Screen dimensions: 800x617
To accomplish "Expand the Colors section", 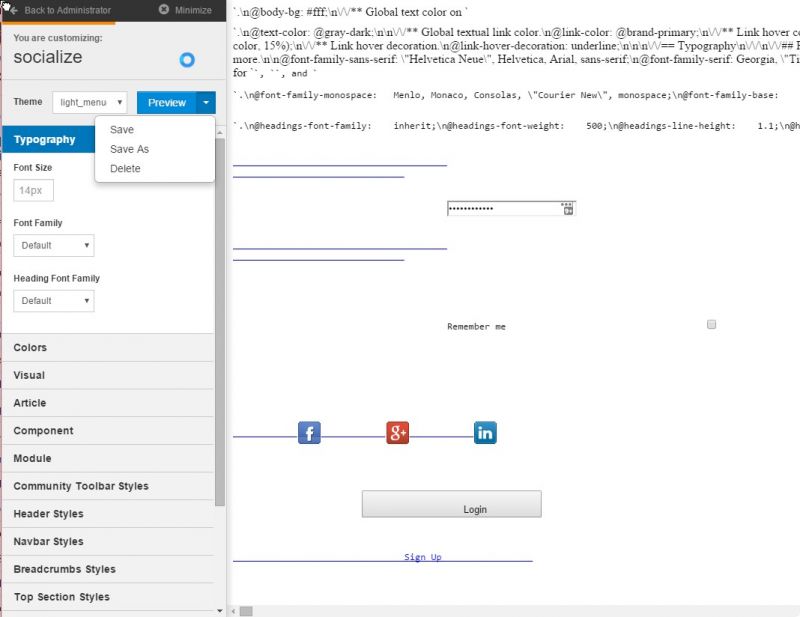I will click(108, 348).
